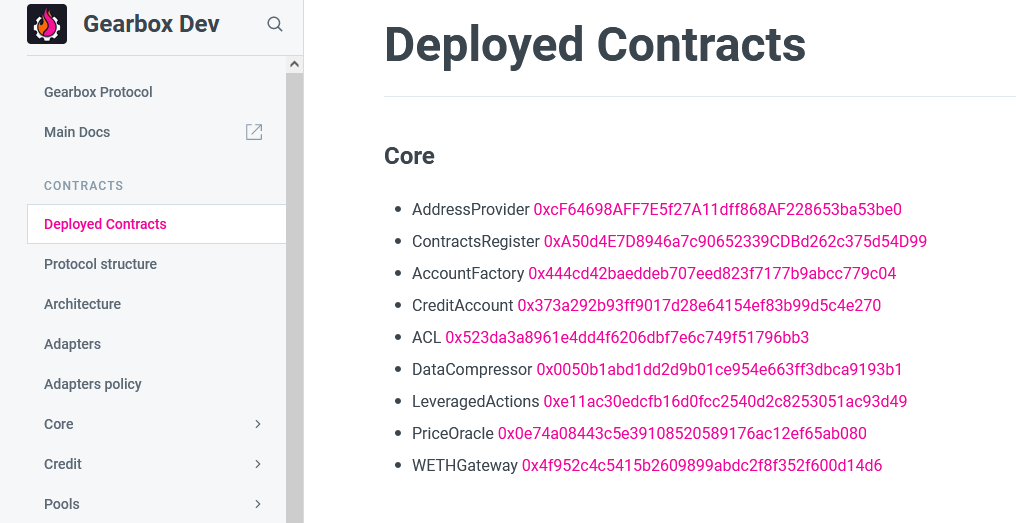This screenshot has width=1016, height=523.
Task: Open the Adapters sidebar page
Action: click(73, 344)
